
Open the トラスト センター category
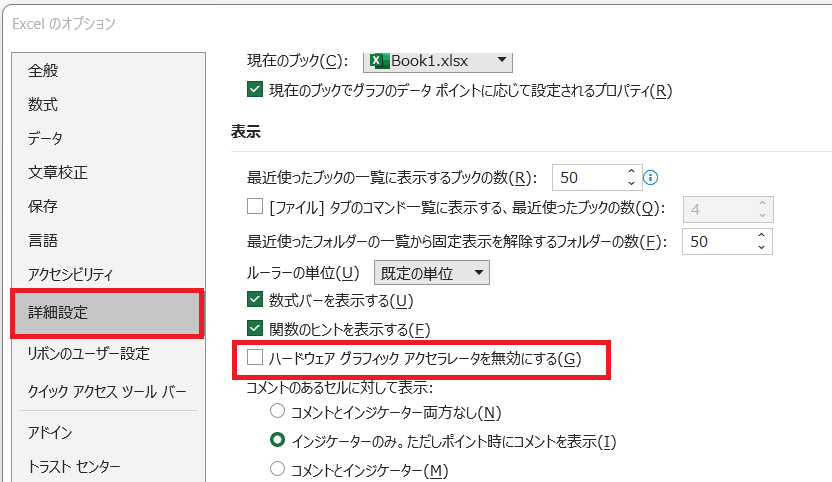point(74,467)
